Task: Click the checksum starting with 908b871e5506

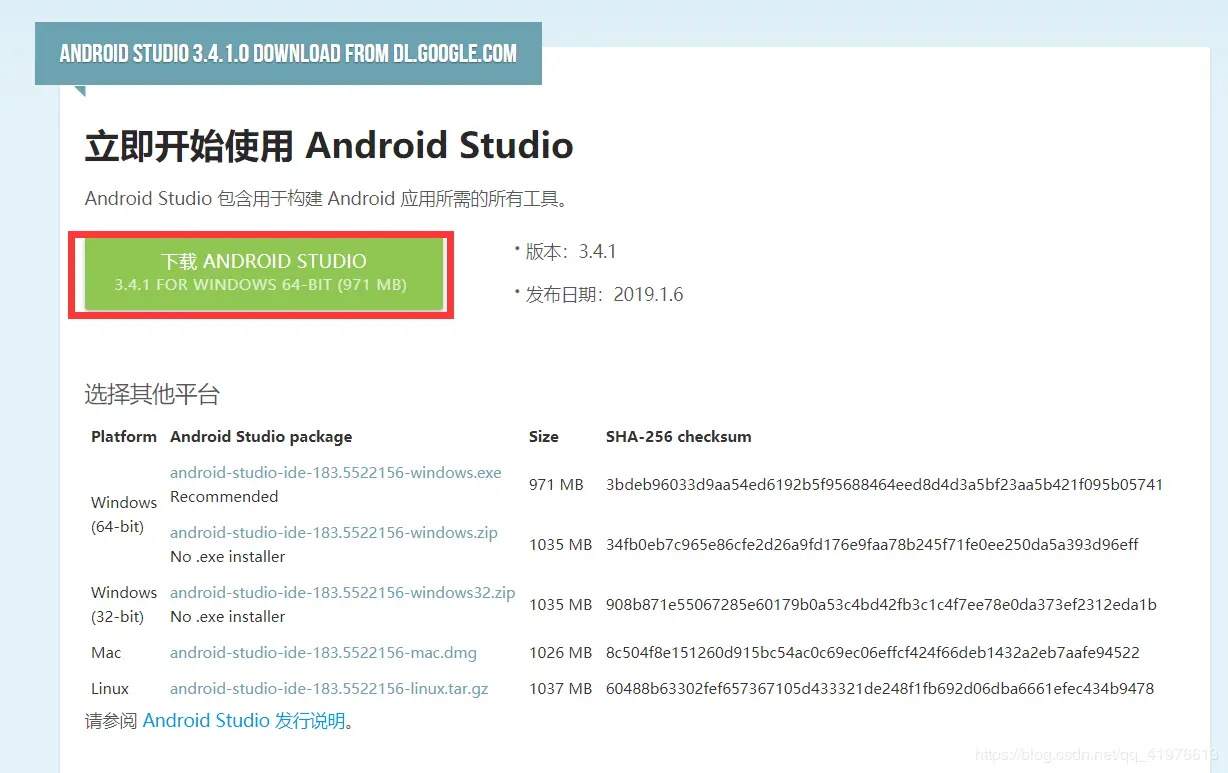Action: pos(881,604)
